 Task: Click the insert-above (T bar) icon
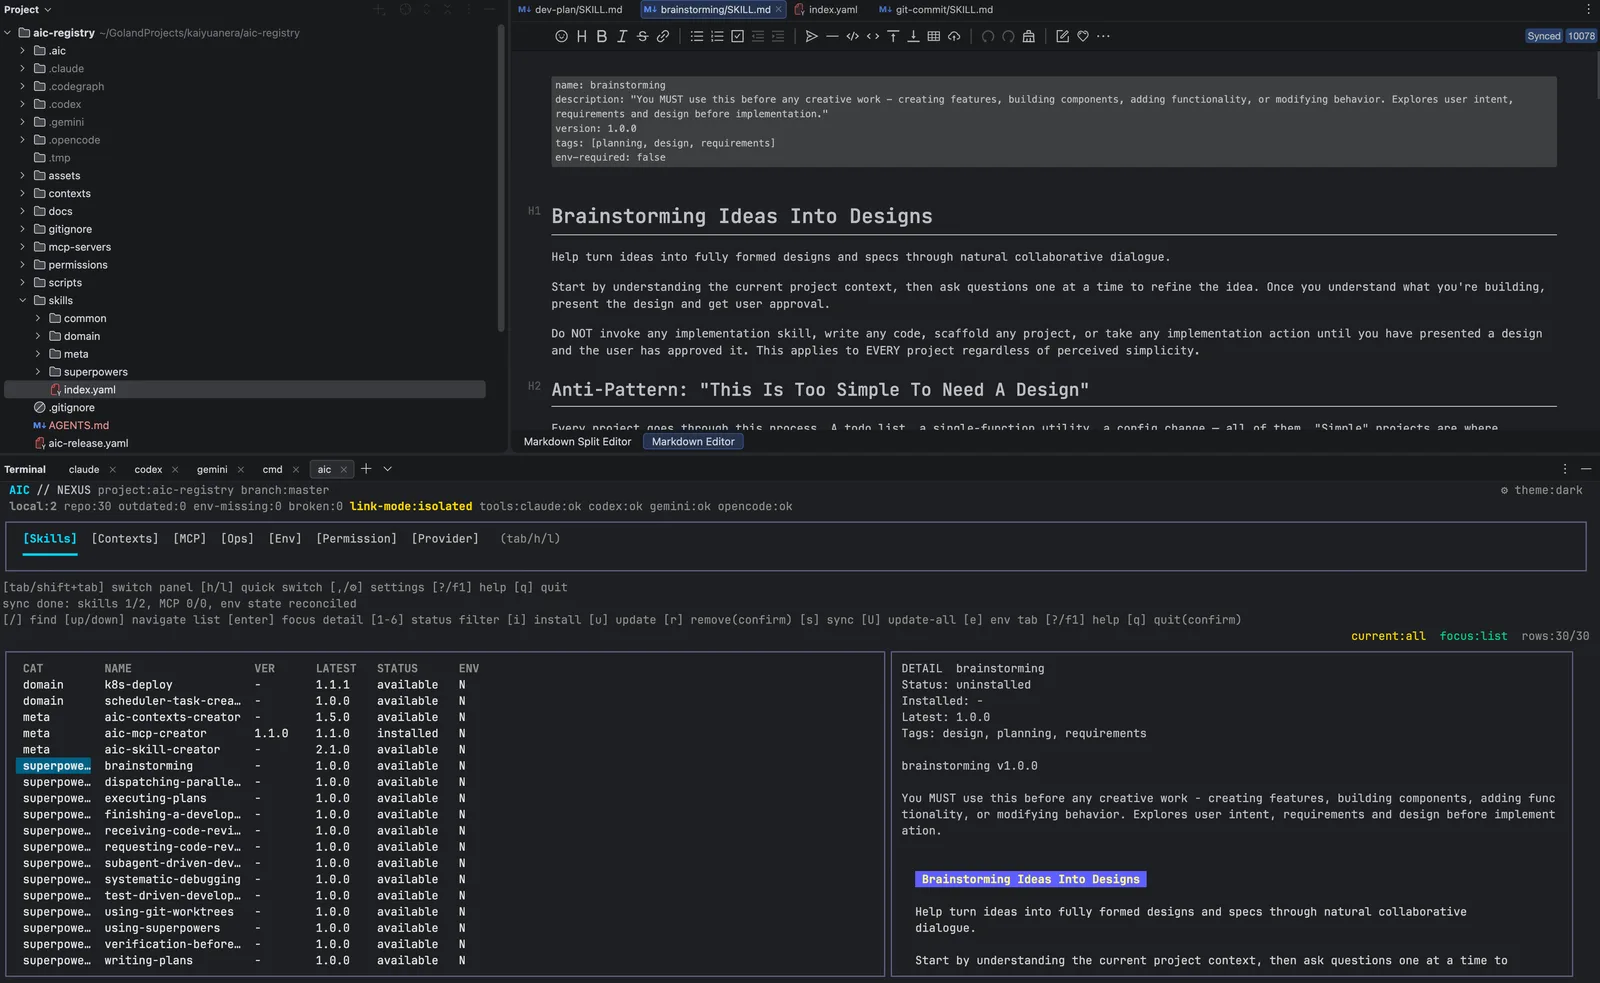coord(893,36)
